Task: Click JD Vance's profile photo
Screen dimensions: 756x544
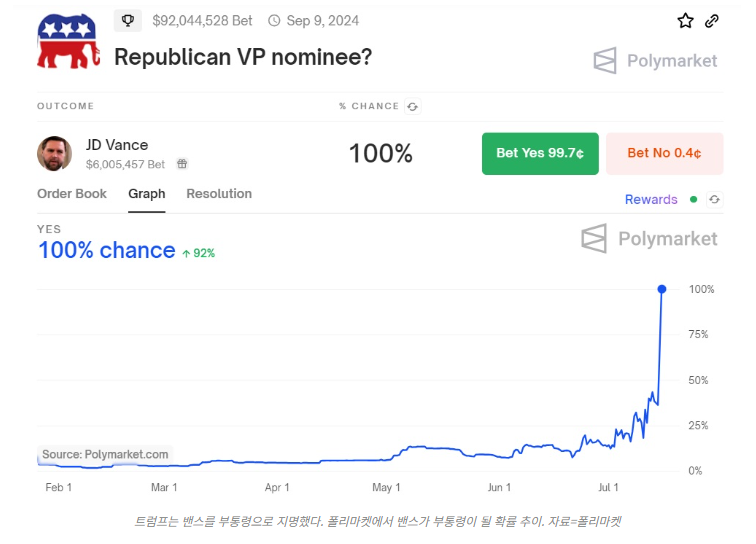Action: tap(55, 153)
